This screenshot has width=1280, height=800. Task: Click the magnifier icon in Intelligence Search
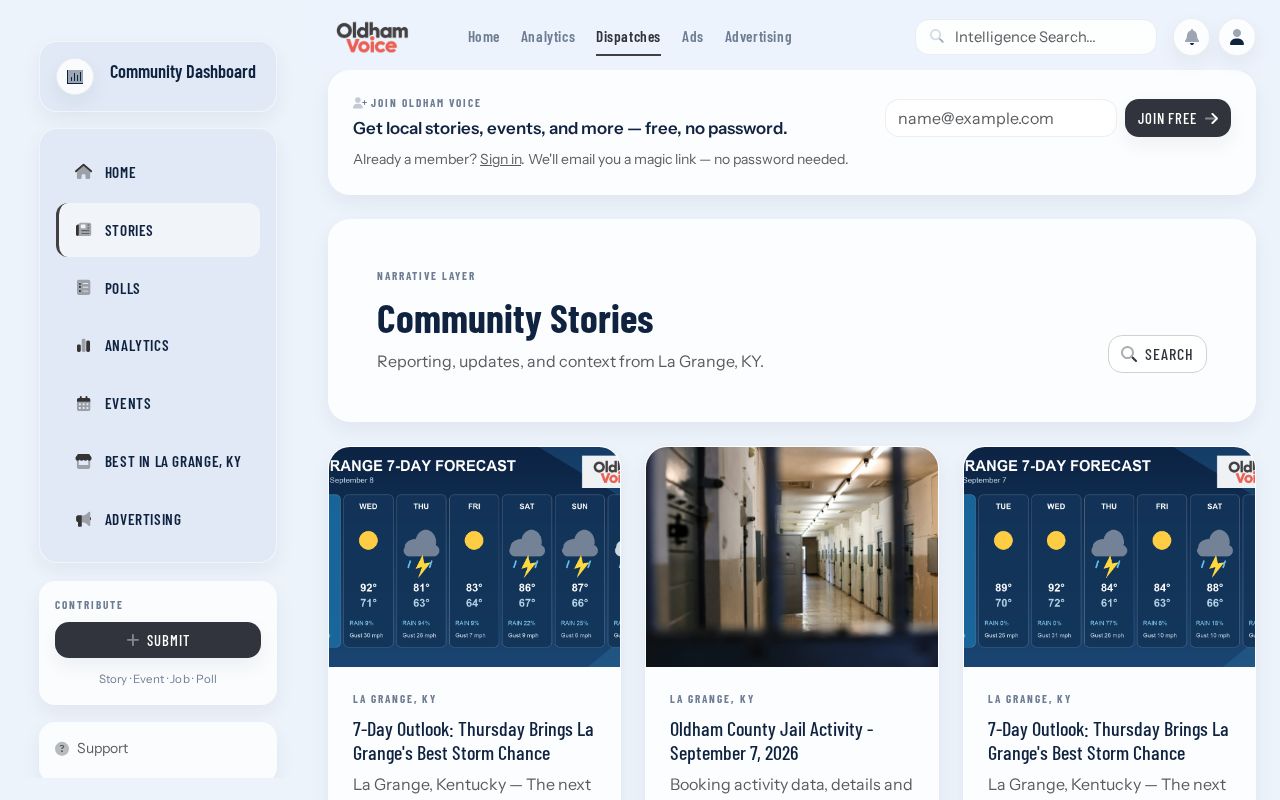coord(937,36)
